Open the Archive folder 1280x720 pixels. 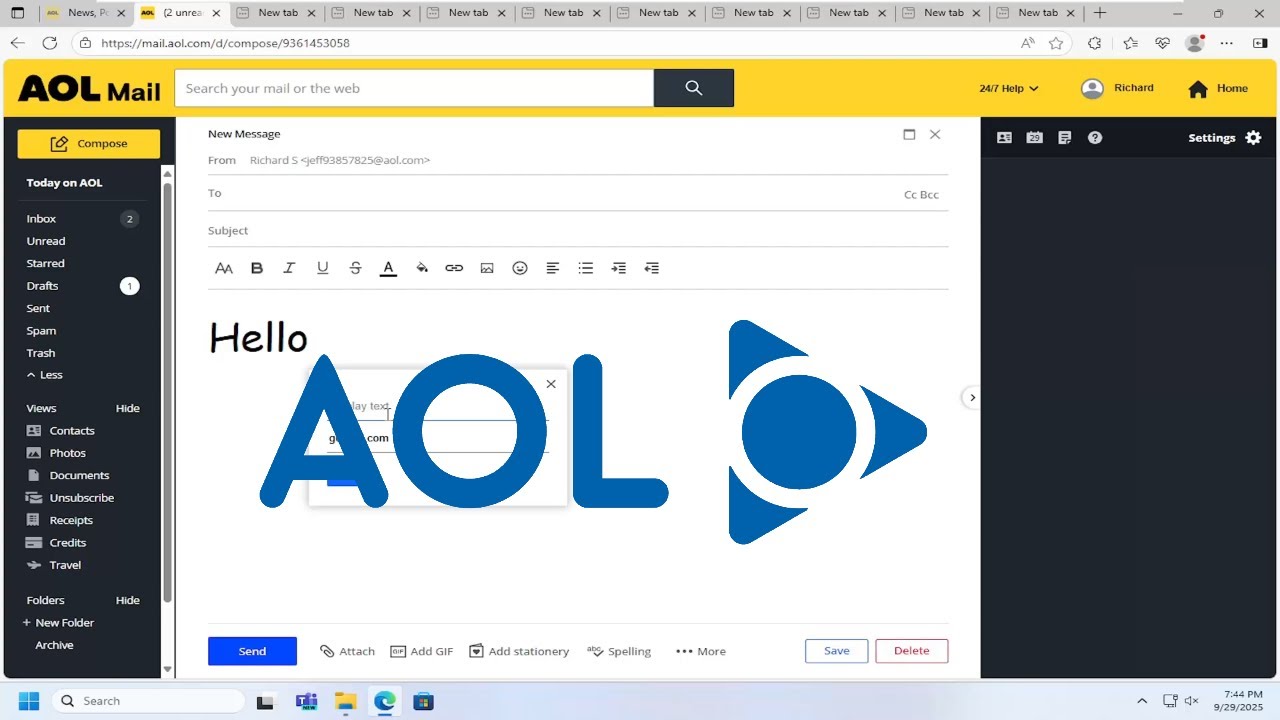click(54, 645)
